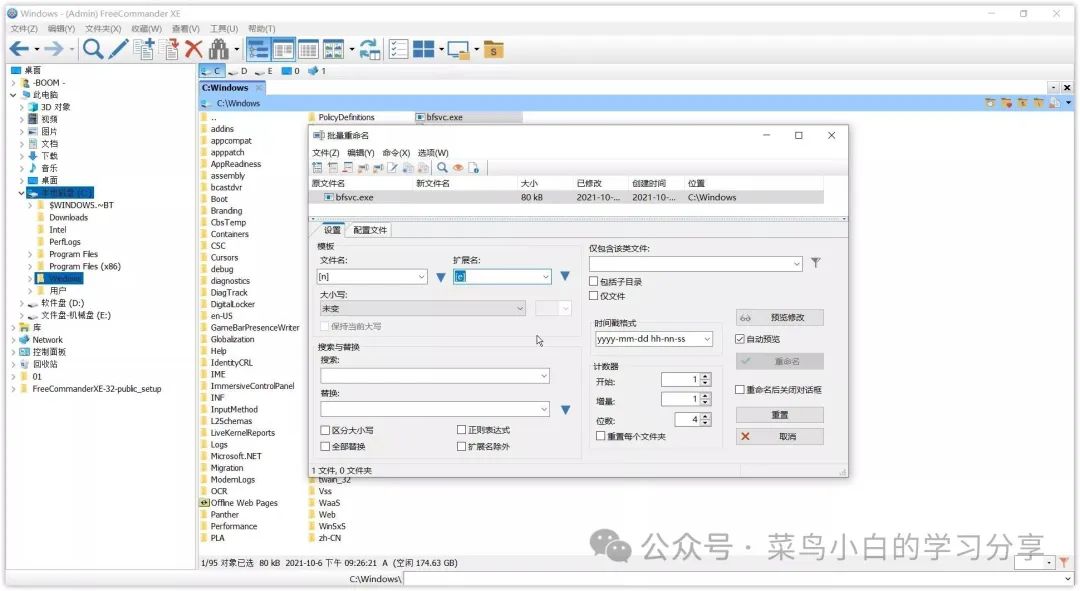Switch to drive D button

[x=238, y=71]
